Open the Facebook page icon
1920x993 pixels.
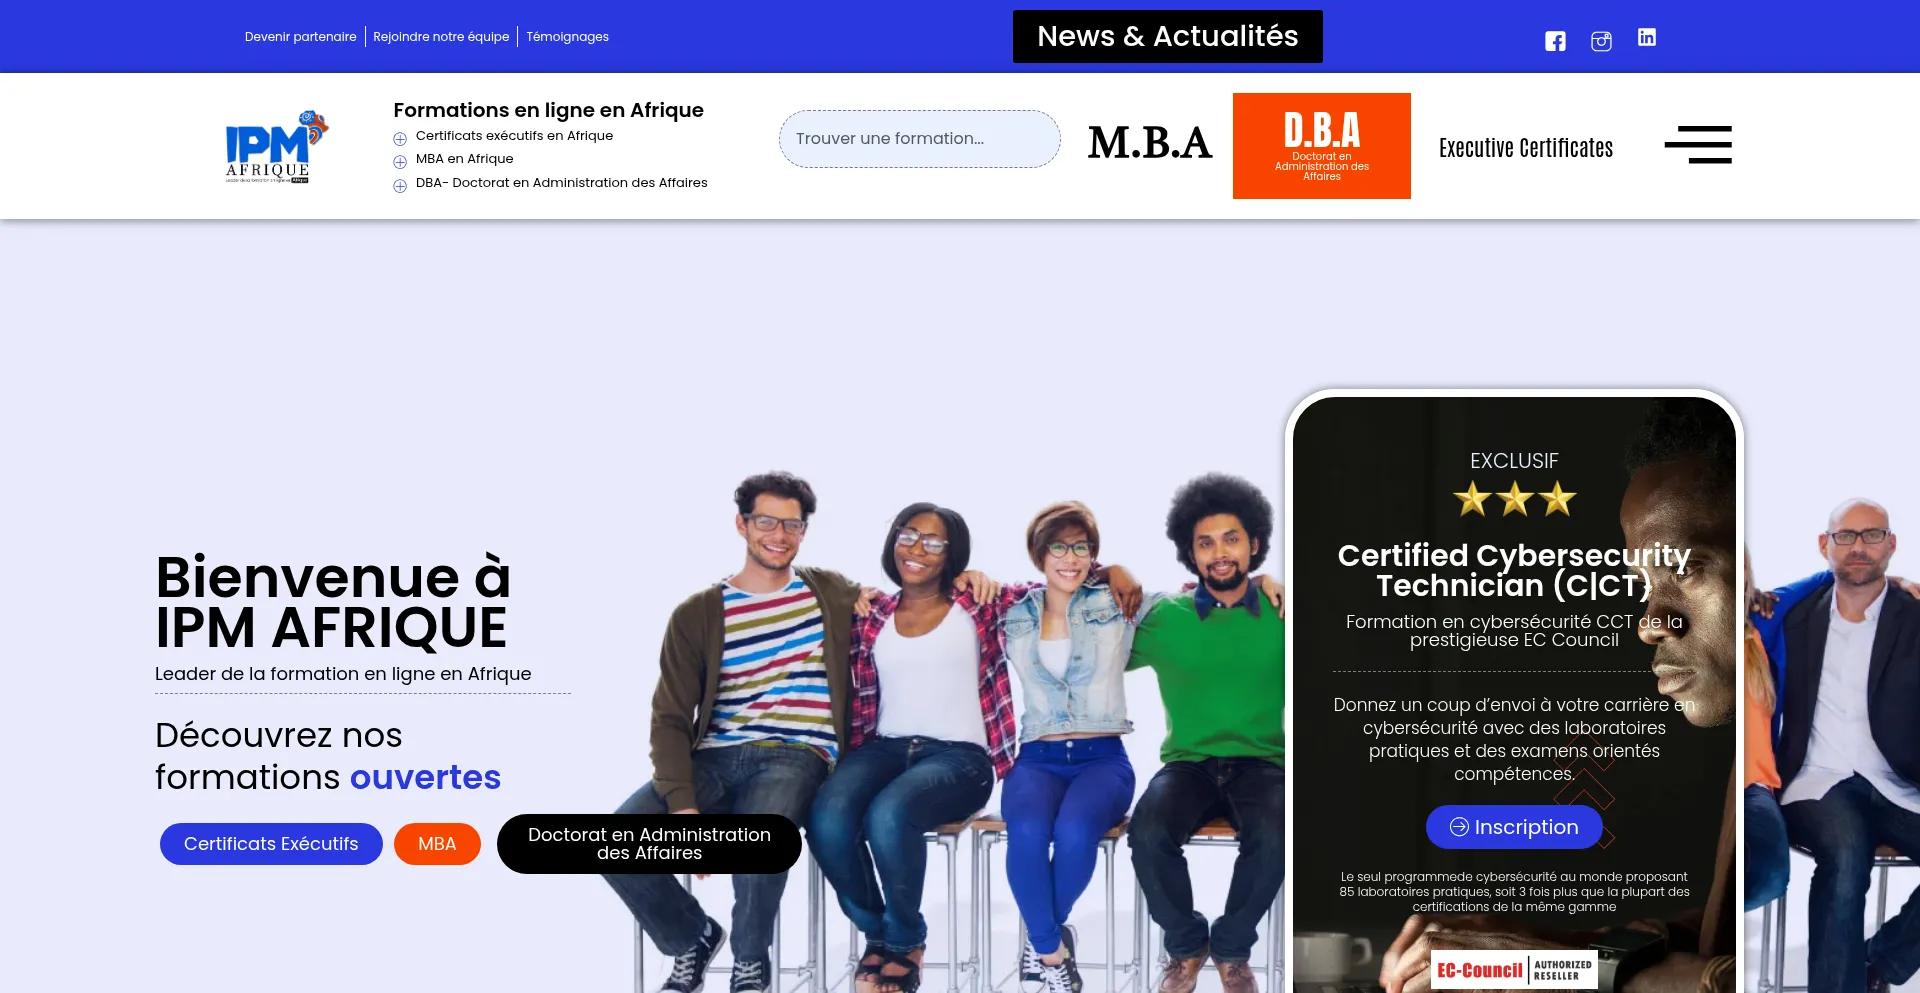coord(1555,41)
